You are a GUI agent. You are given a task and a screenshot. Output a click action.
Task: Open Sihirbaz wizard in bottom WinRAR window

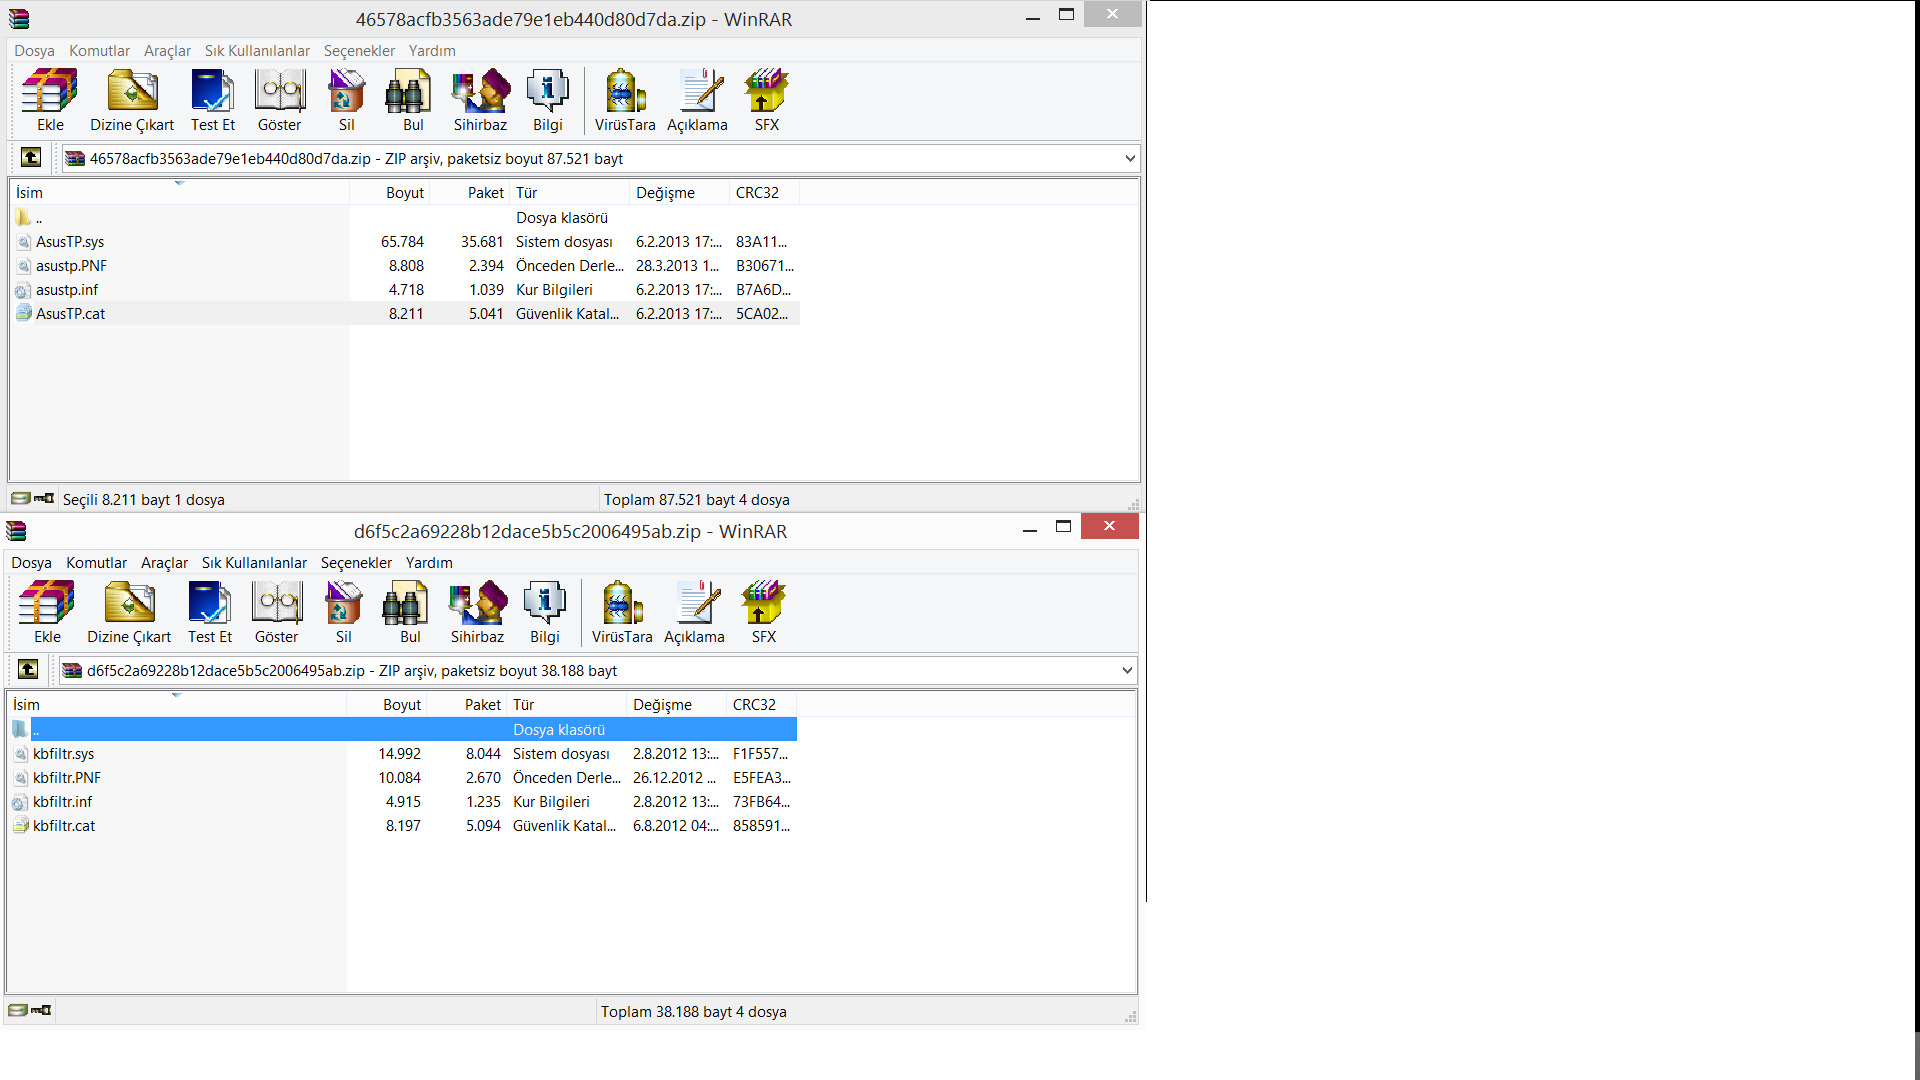click(477, 612)
